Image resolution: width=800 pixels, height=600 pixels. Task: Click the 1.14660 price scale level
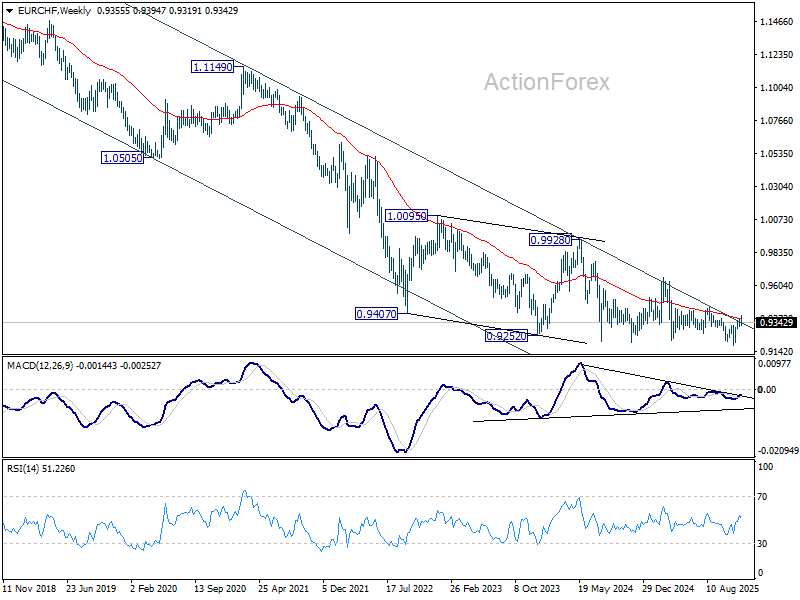click(777, 21)
